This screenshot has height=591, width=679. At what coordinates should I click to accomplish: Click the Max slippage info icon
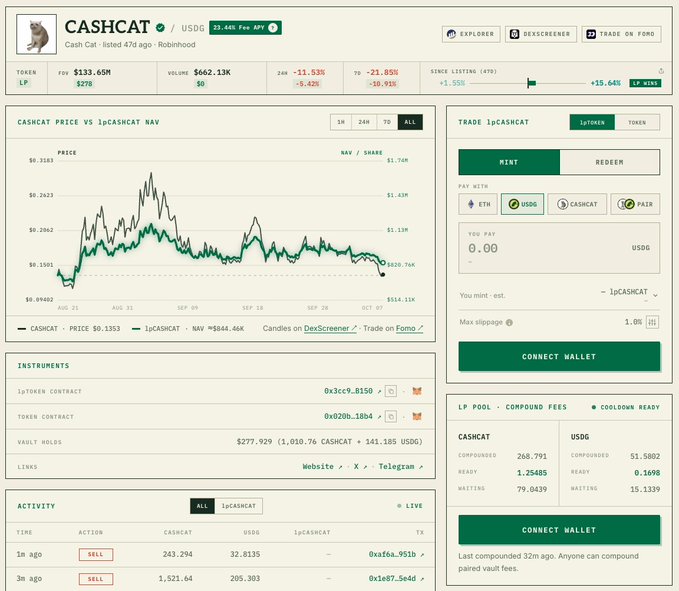click(509, 323)
